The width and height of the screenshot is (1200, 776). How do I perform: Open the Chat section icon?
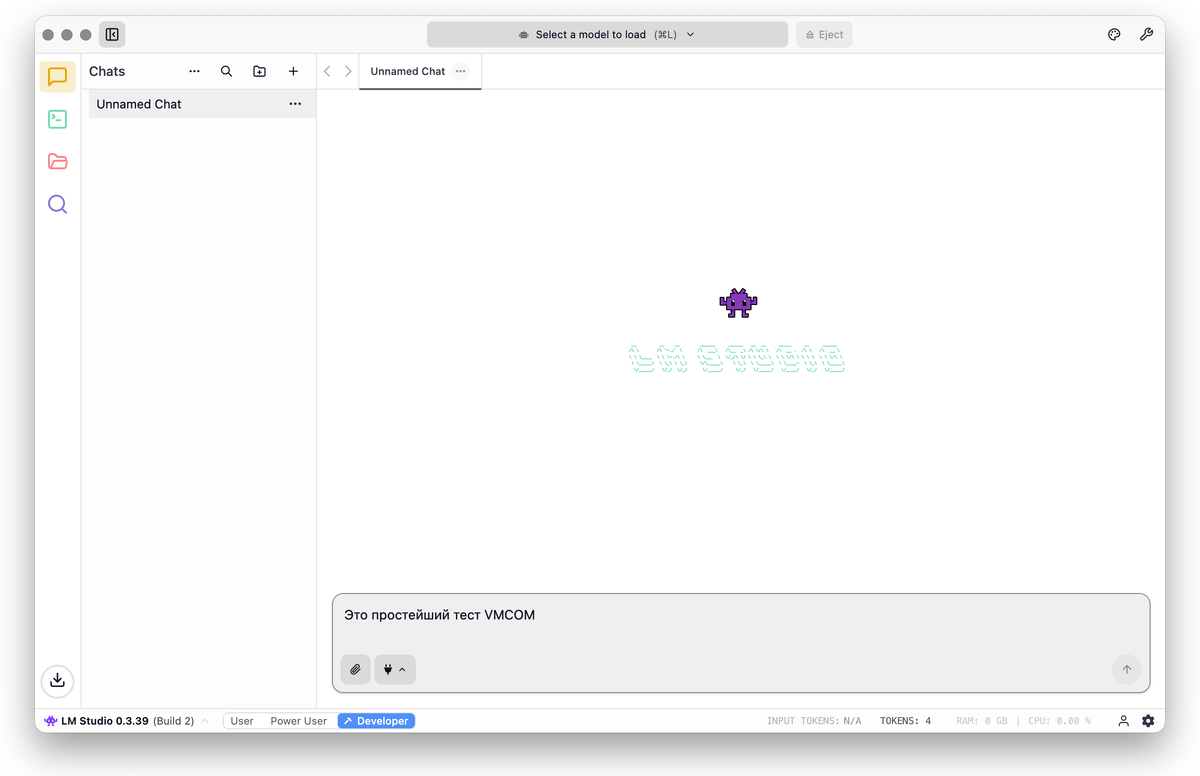click(x=58, y=76)
